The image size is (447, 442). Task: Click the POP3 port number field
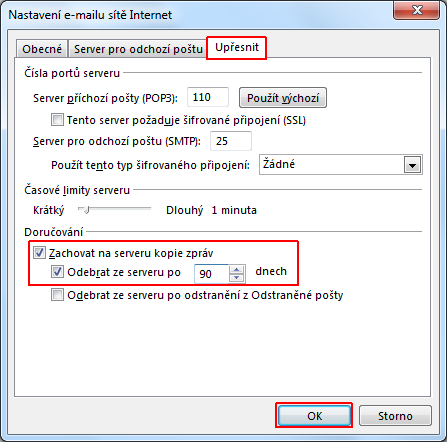(208, 97)
